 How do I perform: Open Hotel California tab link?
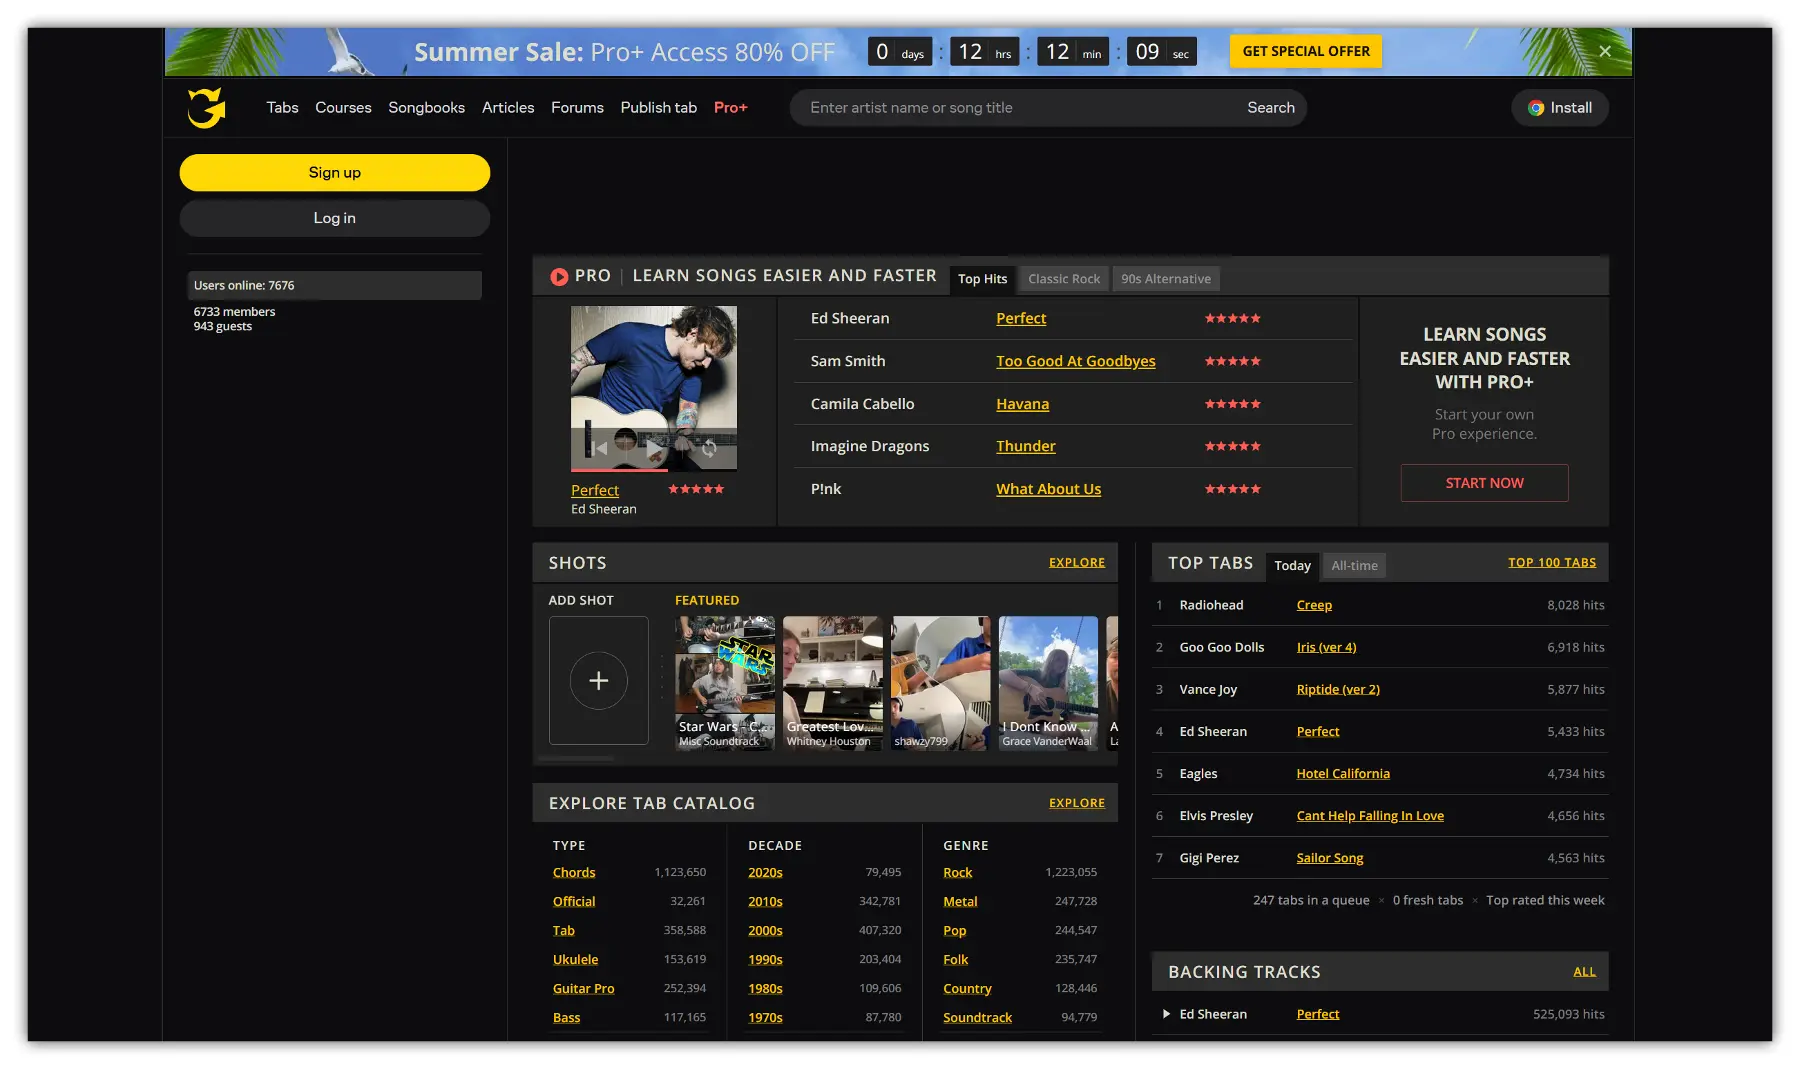tap(1343, 773)
